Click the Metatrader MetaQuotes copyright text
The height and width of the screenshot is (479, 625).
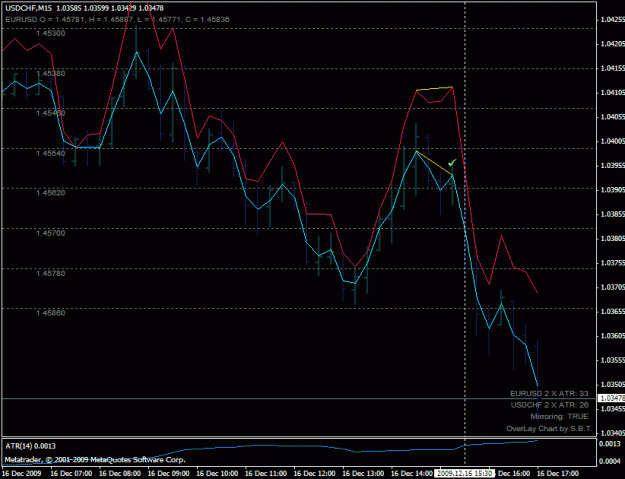(x=95, y=460)
